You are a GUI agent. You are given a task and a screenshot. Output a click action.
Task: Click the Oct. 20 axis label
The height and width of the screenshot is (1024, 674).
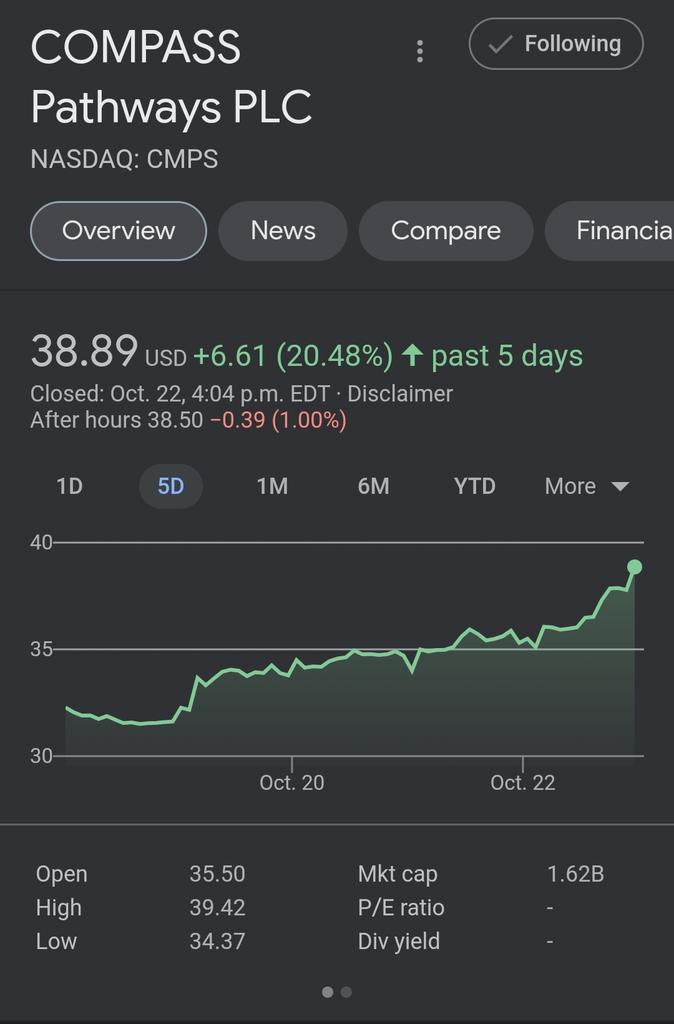pyautogui.click(x=292, y=782)
